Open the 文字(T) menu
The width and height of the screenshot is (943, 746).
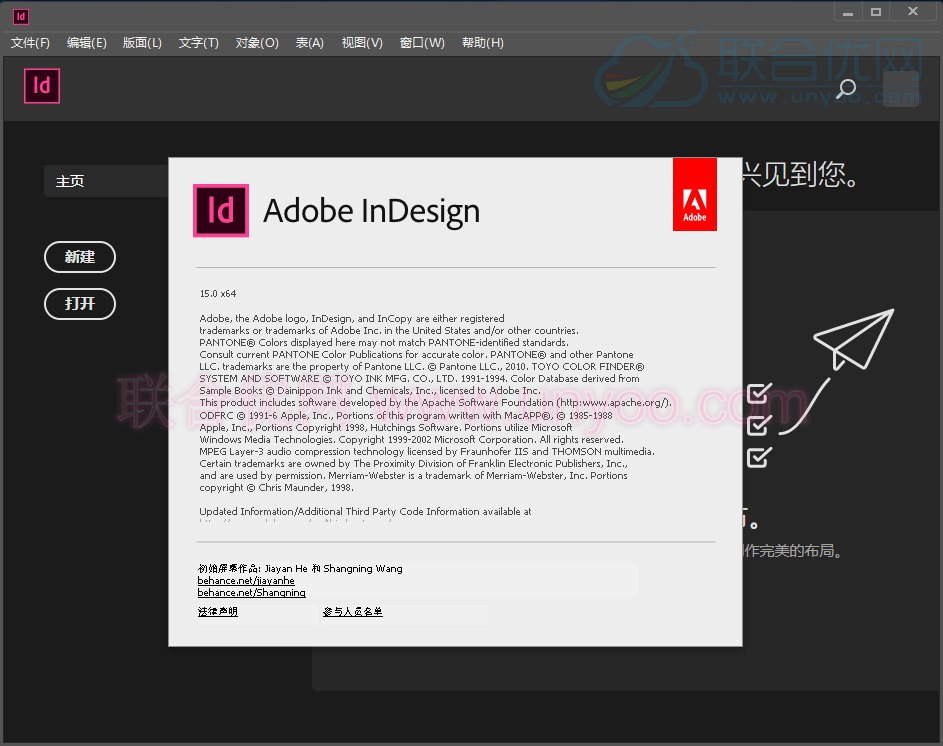tap(199, 43)
